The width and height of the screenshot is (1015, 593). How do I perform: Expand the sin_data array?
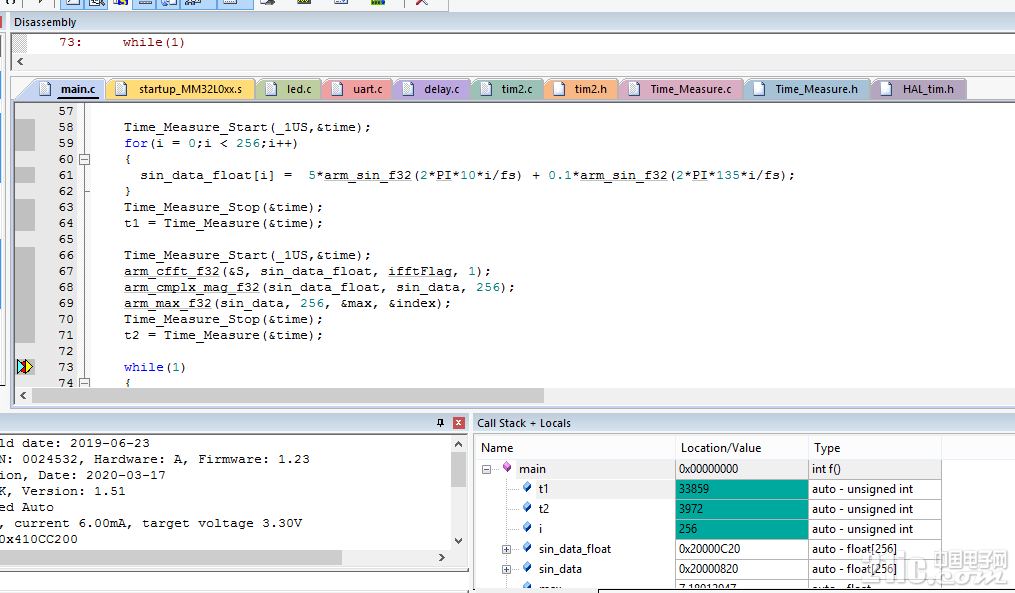(506, 570)
